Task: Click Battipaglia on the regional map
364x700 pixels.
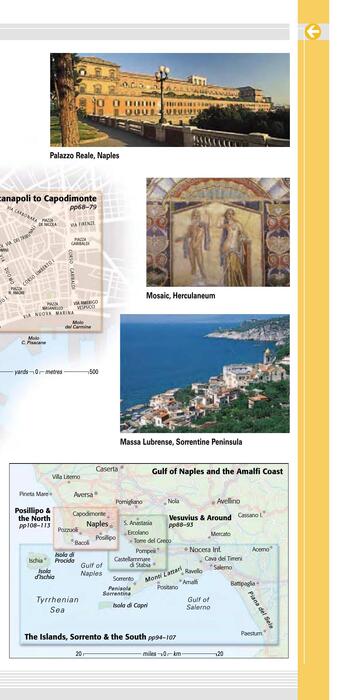Action: (243, 583)
